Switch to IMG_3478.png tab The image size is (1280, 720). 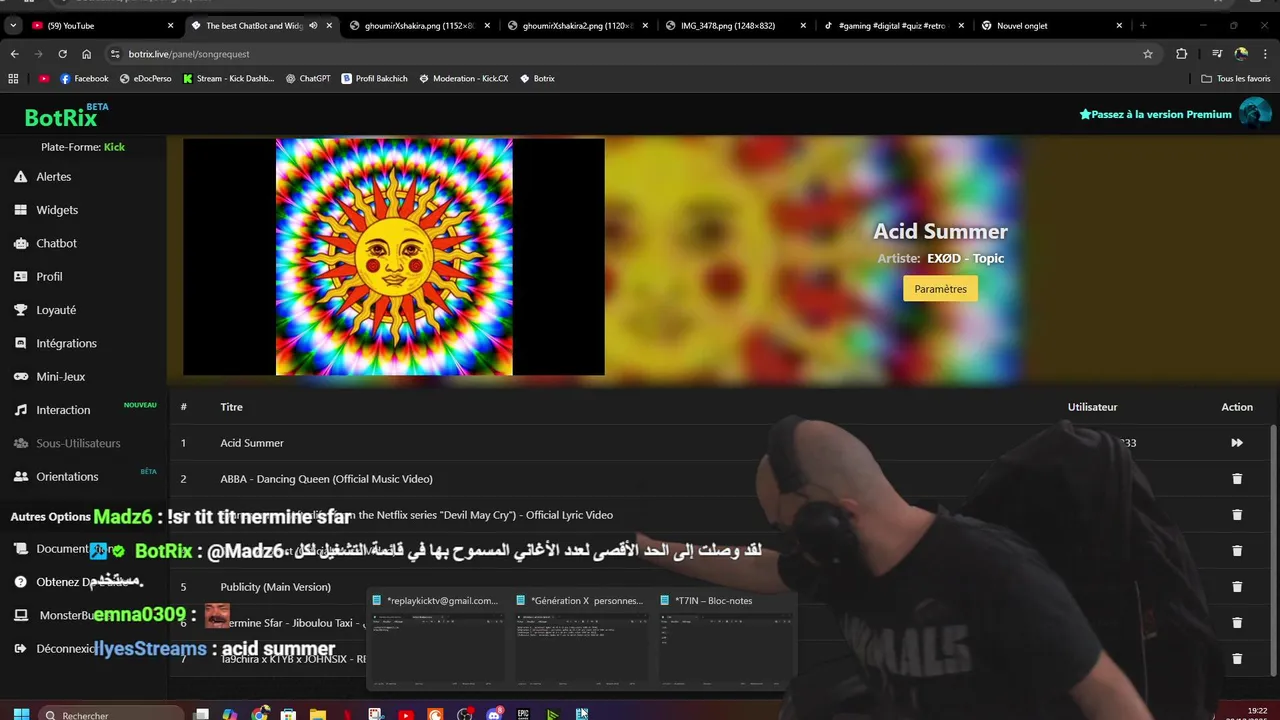[736, 26]
